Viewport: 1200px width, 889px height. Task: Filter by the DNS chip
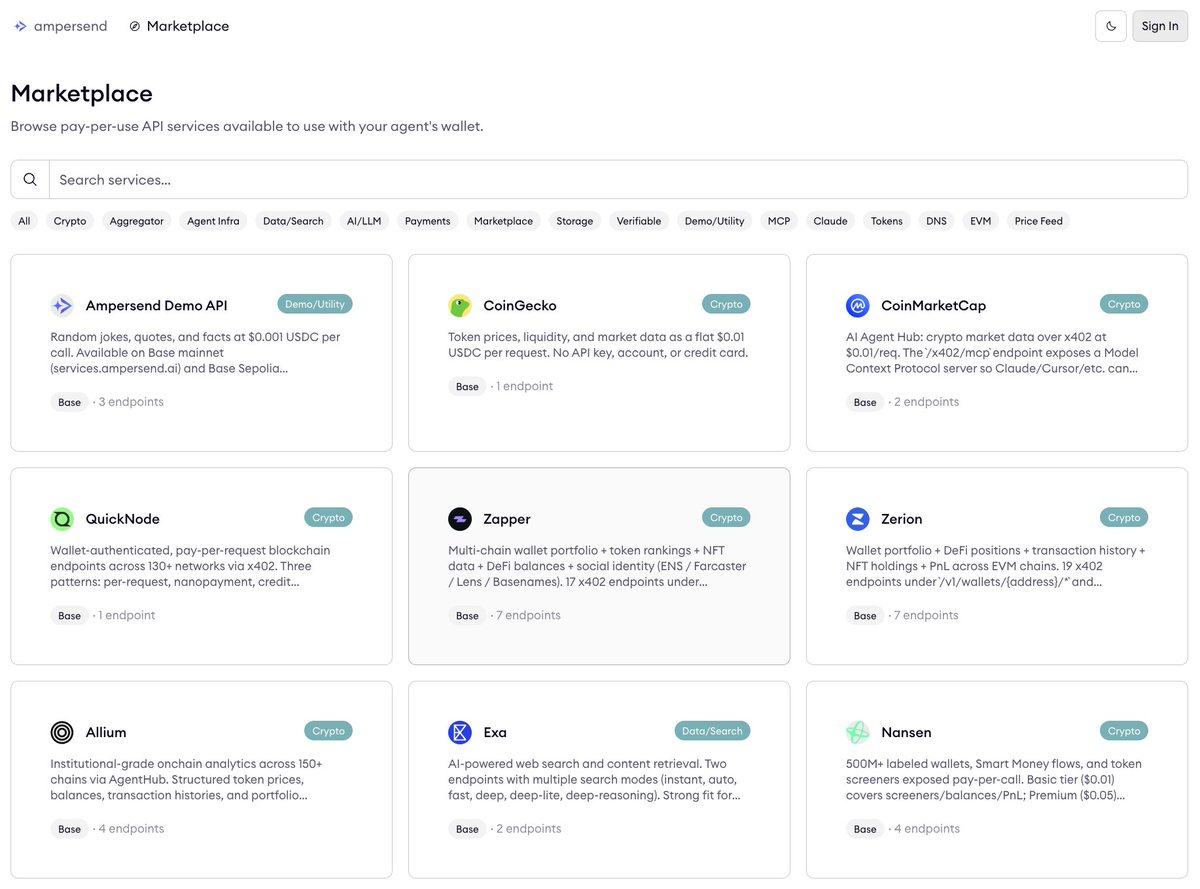click(936, 221)
